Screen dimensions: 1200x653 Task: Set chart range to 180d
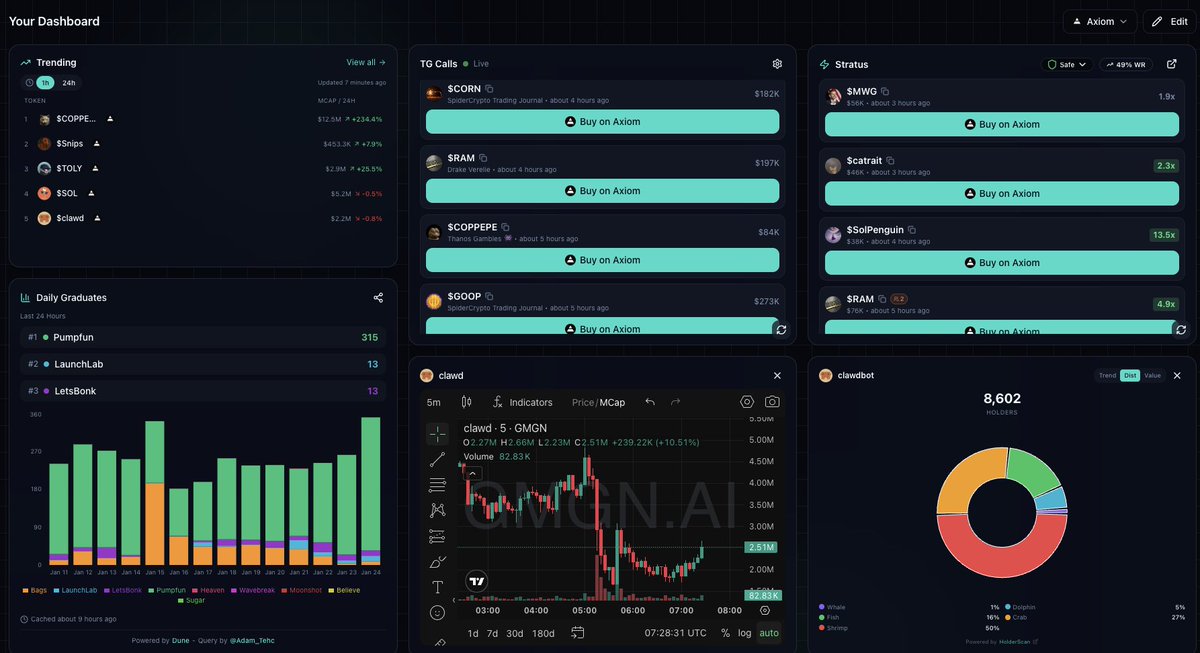544,633
